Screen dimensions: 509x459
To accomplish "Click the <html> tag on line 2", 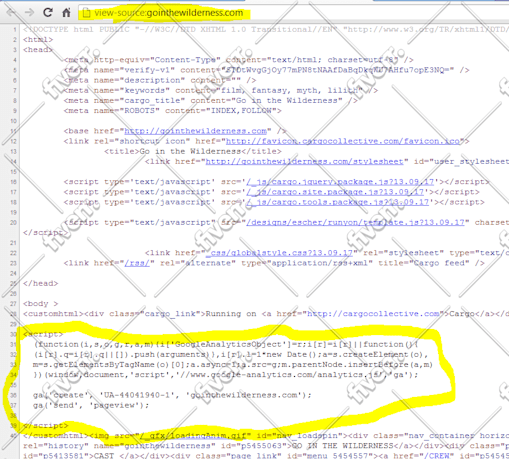I will pos(38,40).
